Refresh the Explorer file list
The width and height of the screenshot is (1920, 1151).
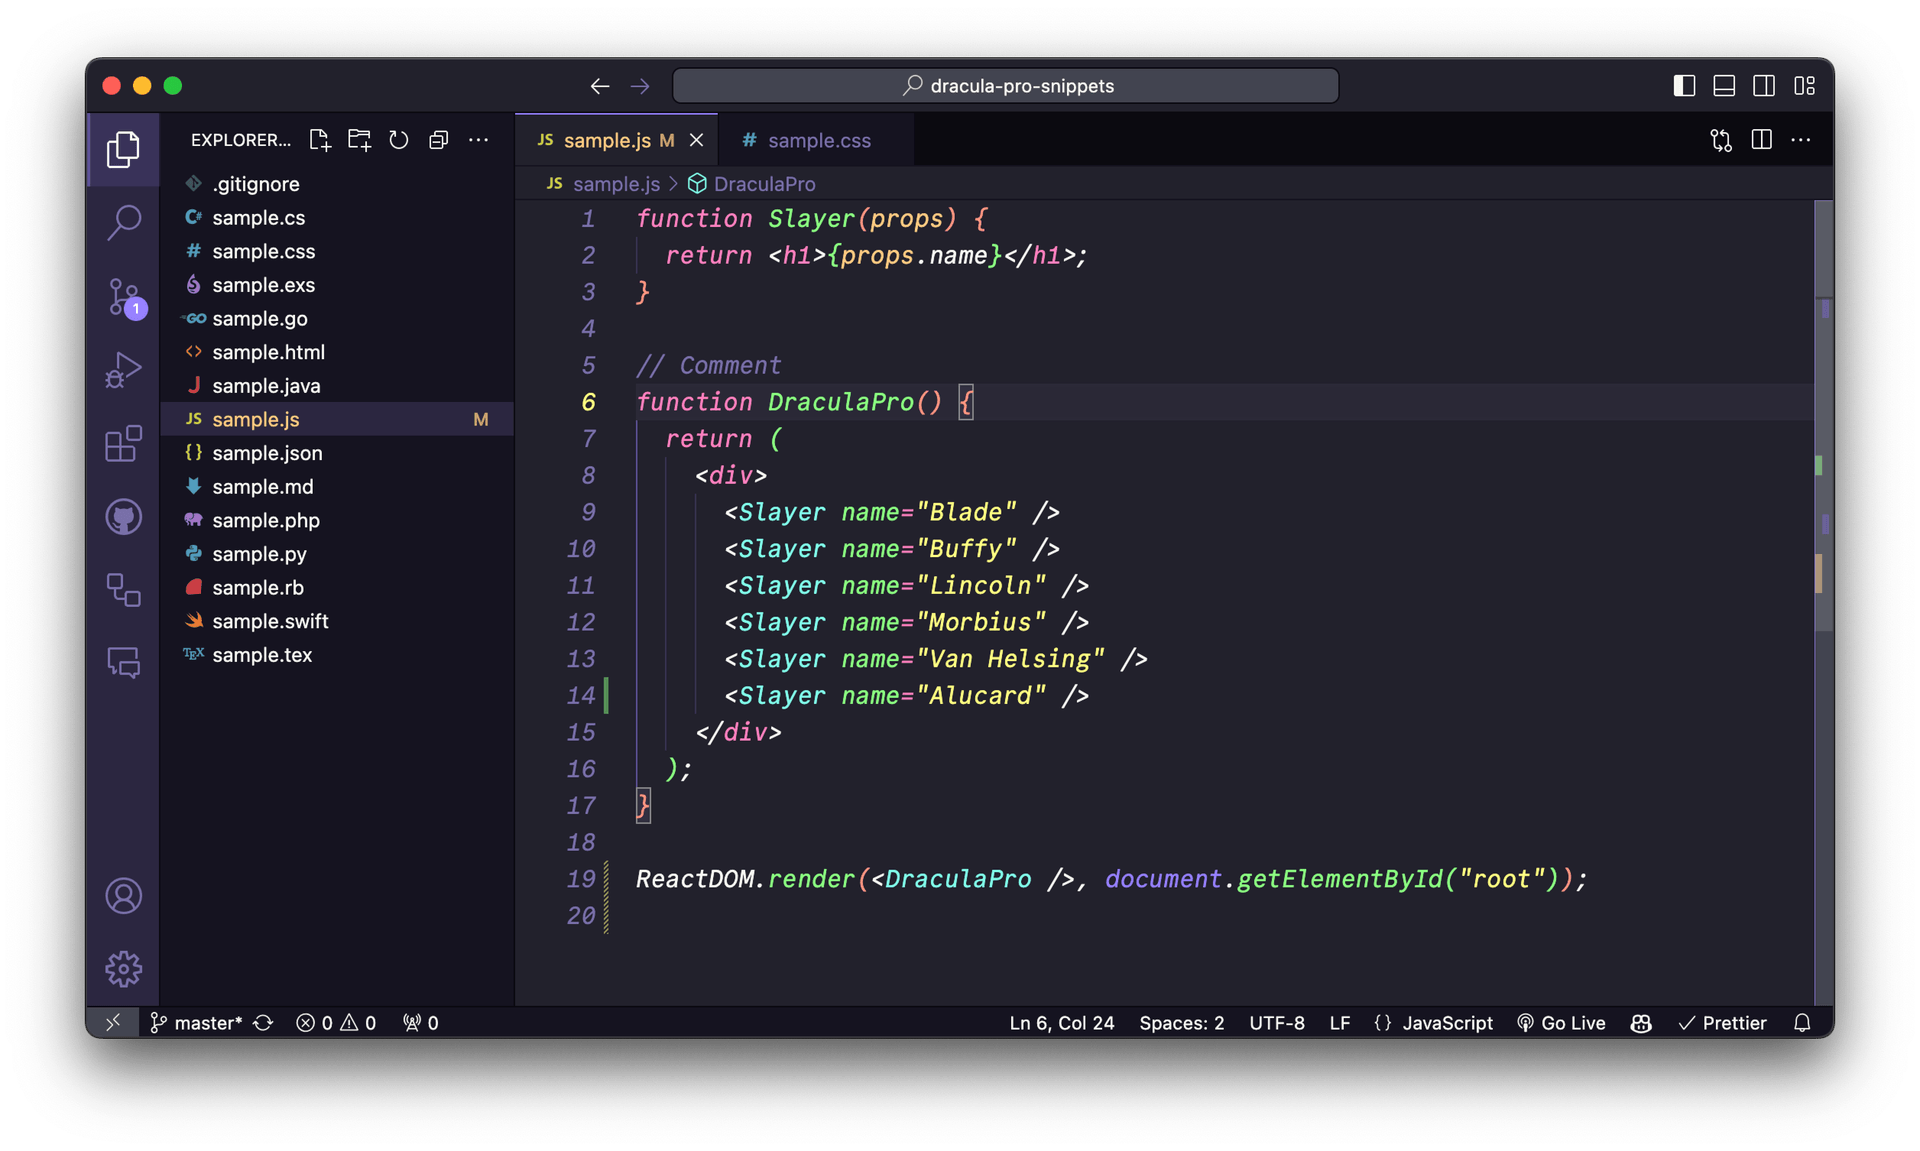(x=399, y=140)
